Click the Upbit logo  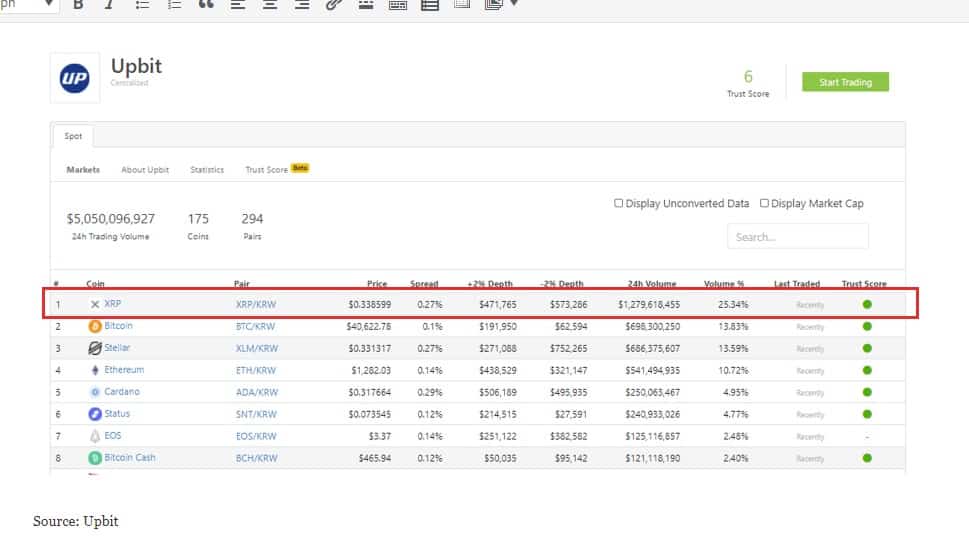[75, 78]
